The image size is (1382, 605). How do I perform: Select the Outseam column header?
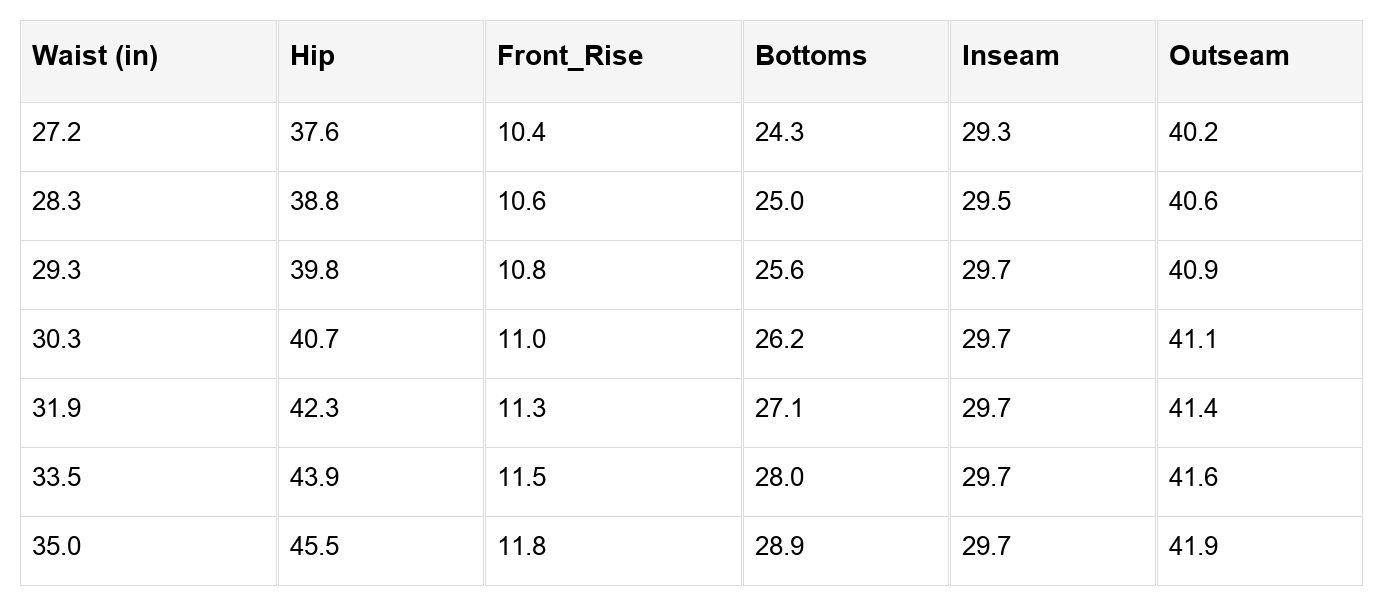tap(1229, 56)
